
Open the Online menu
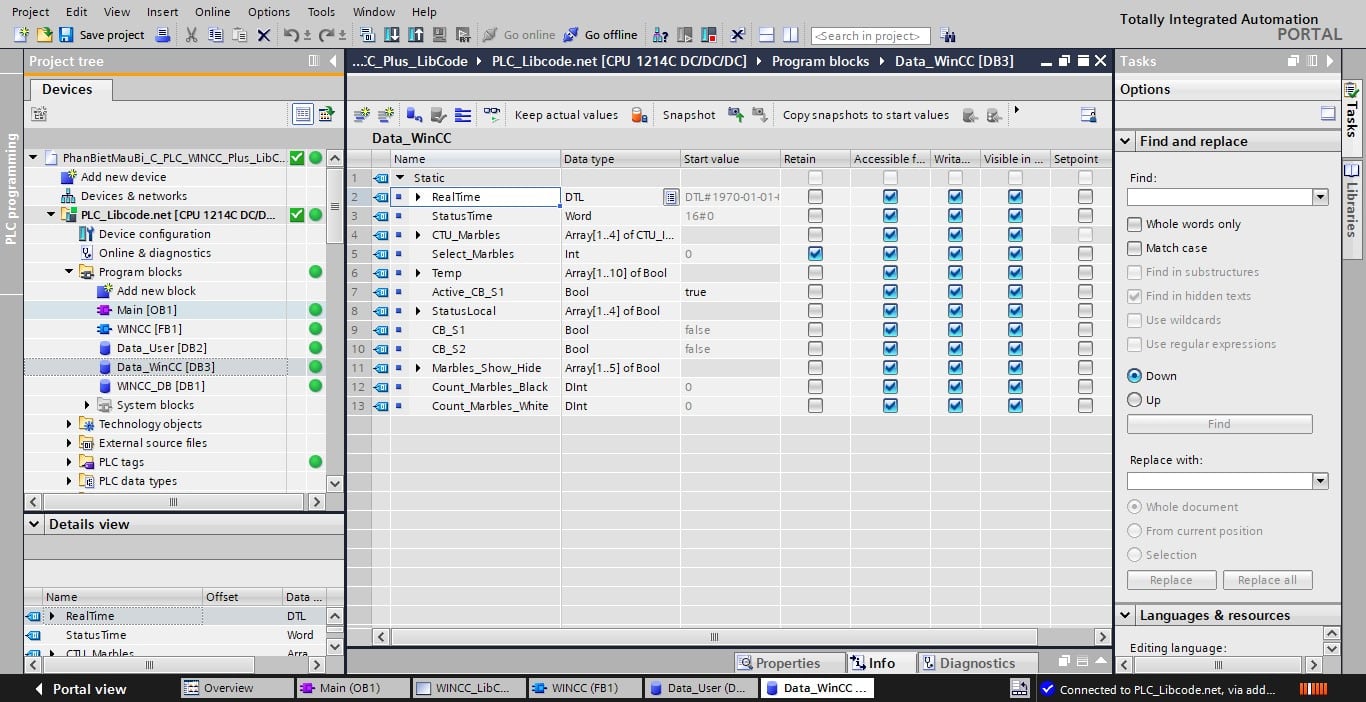[212, 12]
